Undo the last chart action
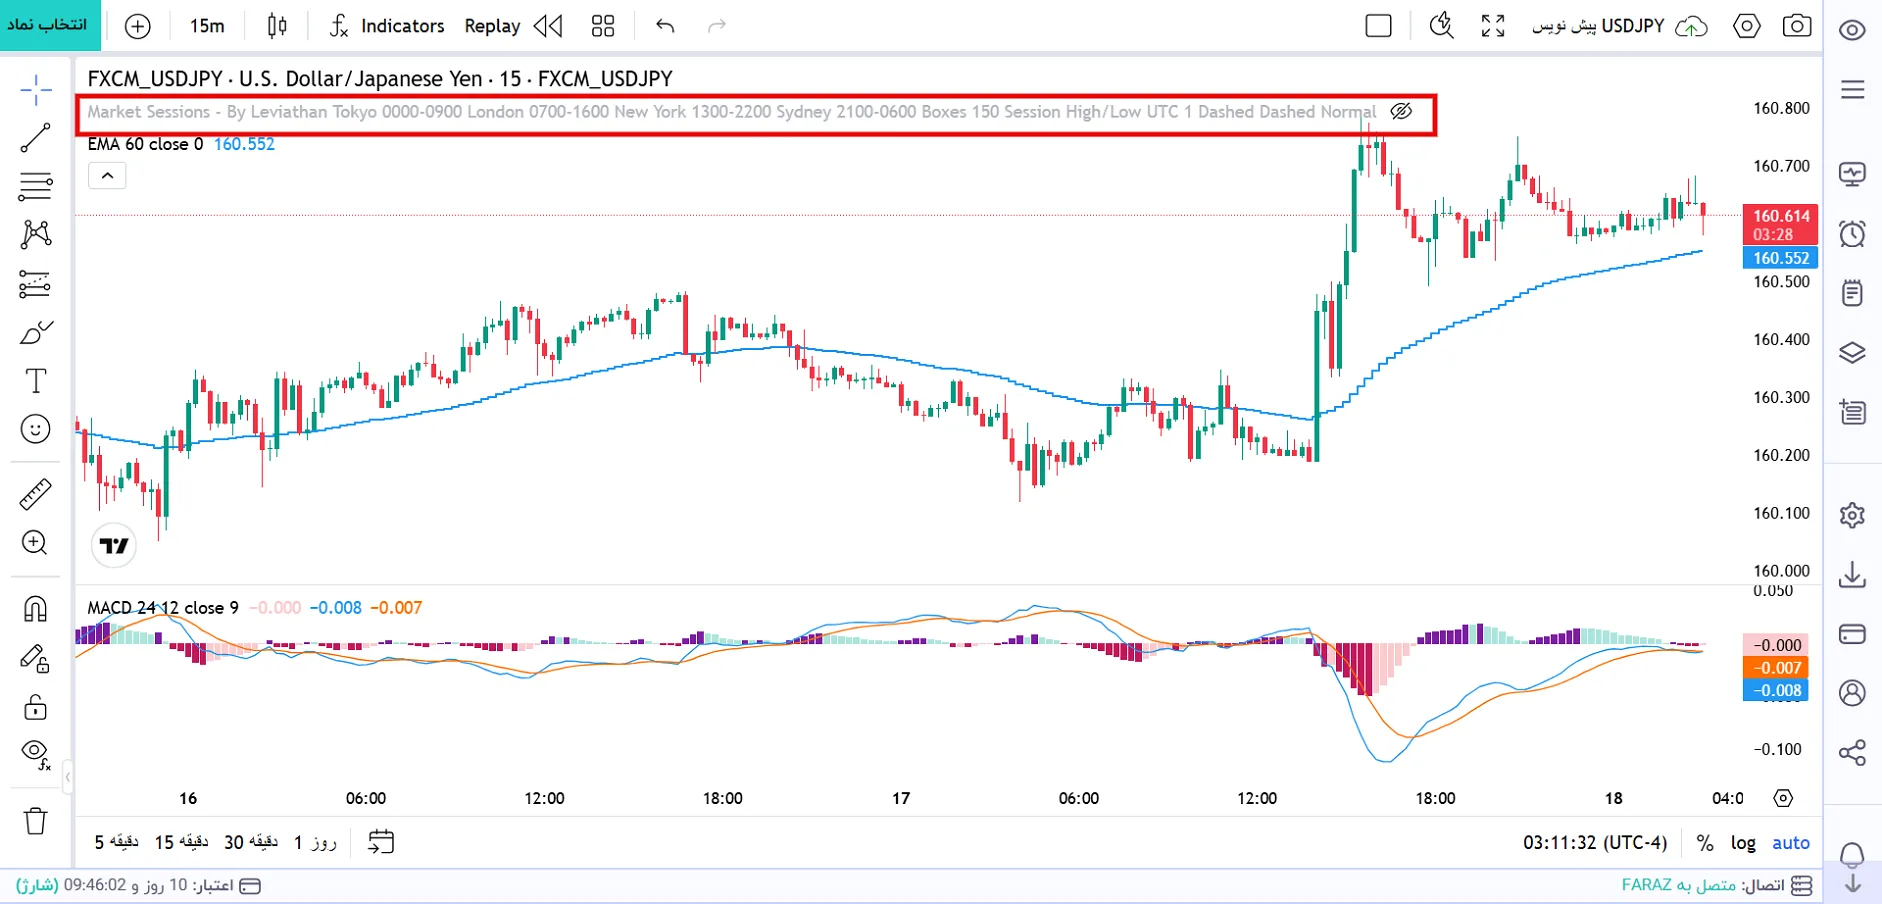Screen dimensions: 1882x904 pos(665,26)
